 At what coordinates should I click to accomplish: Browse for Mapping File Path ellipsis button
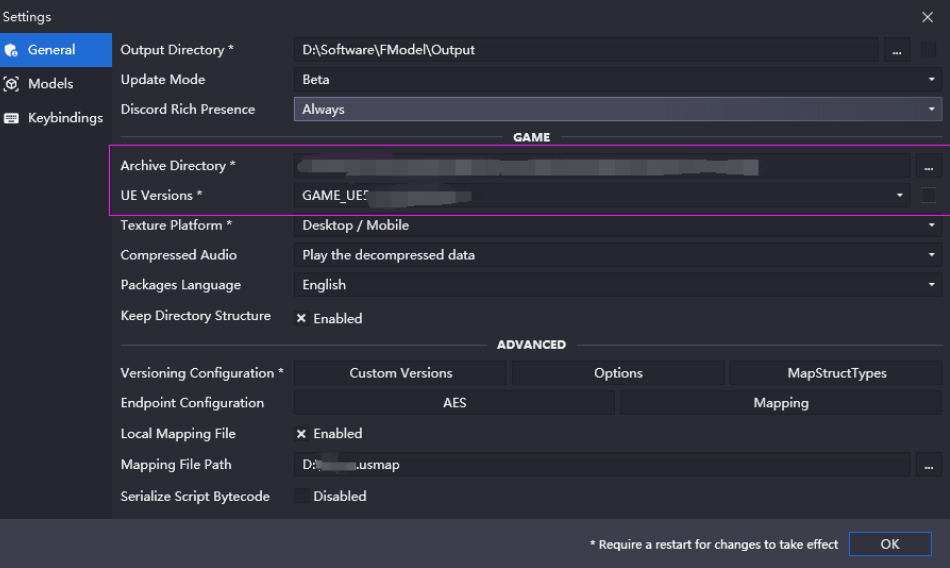point(928,464)
